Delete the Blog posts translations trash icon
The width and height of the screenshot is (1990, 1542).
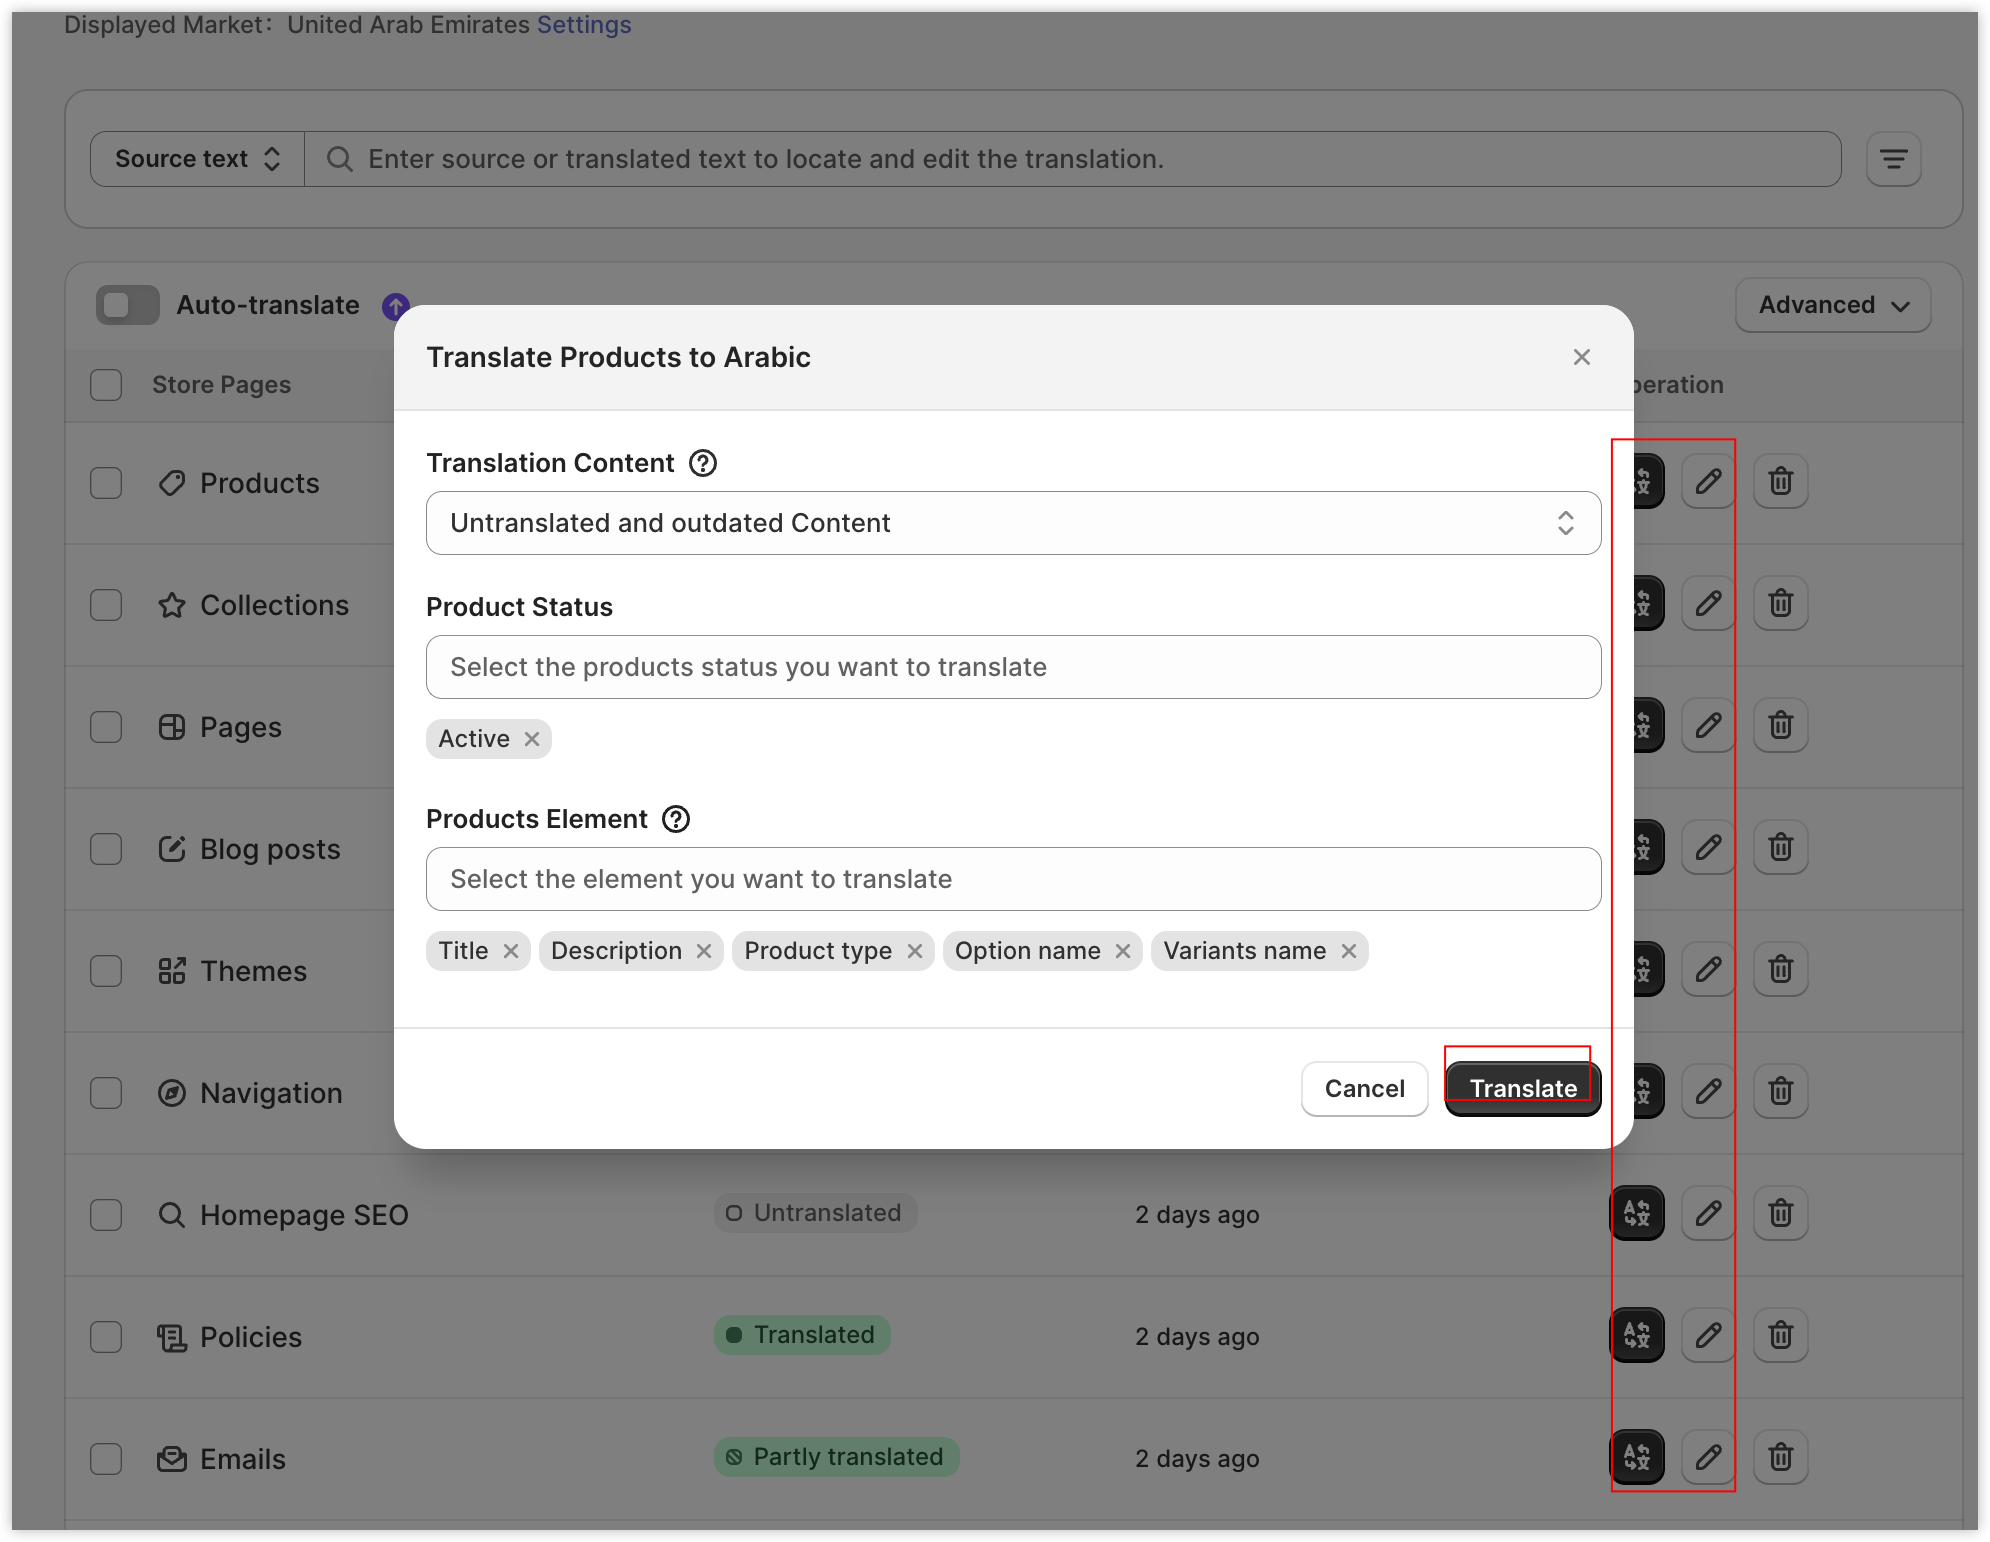(x=1780, y=847)
